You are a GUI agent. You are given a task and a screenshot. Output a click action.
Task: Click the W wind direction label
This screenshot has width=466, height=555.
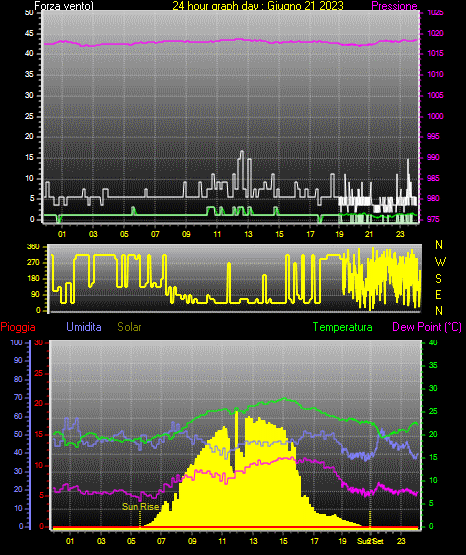[x=440, y=262]
